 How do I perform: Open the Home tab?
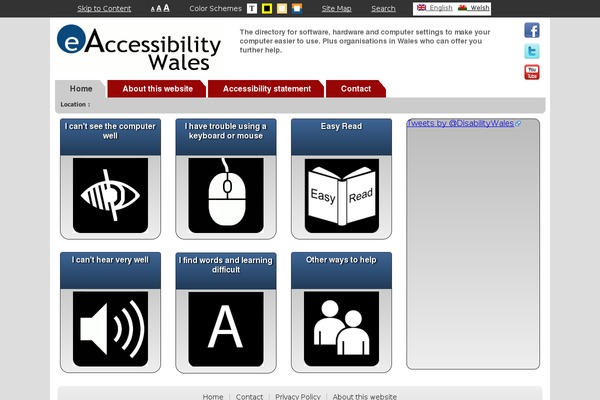pos(81,89)
